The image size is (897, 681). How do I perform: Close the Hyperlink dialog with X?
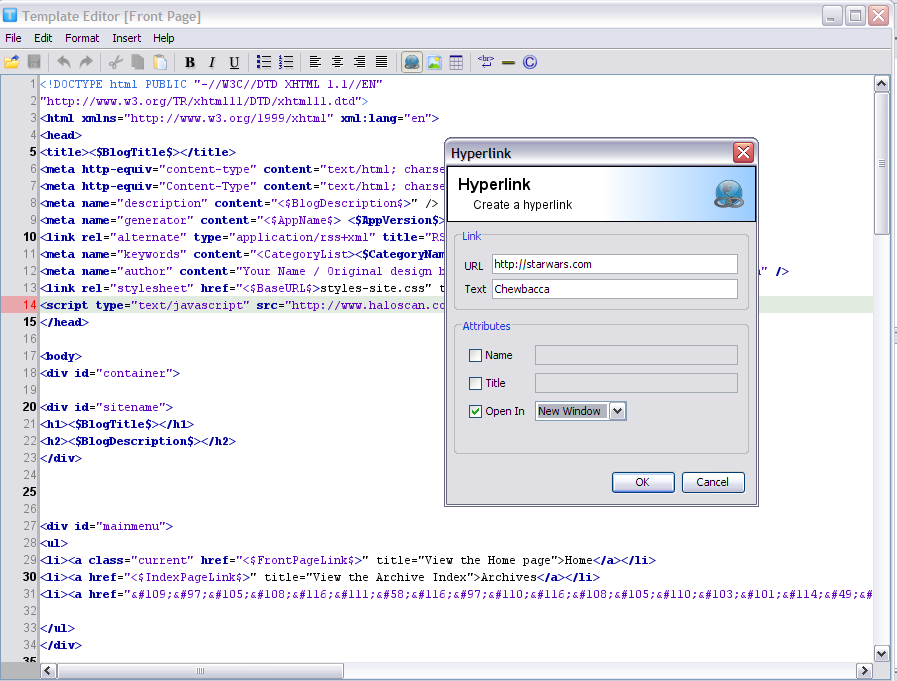(743, 152)
